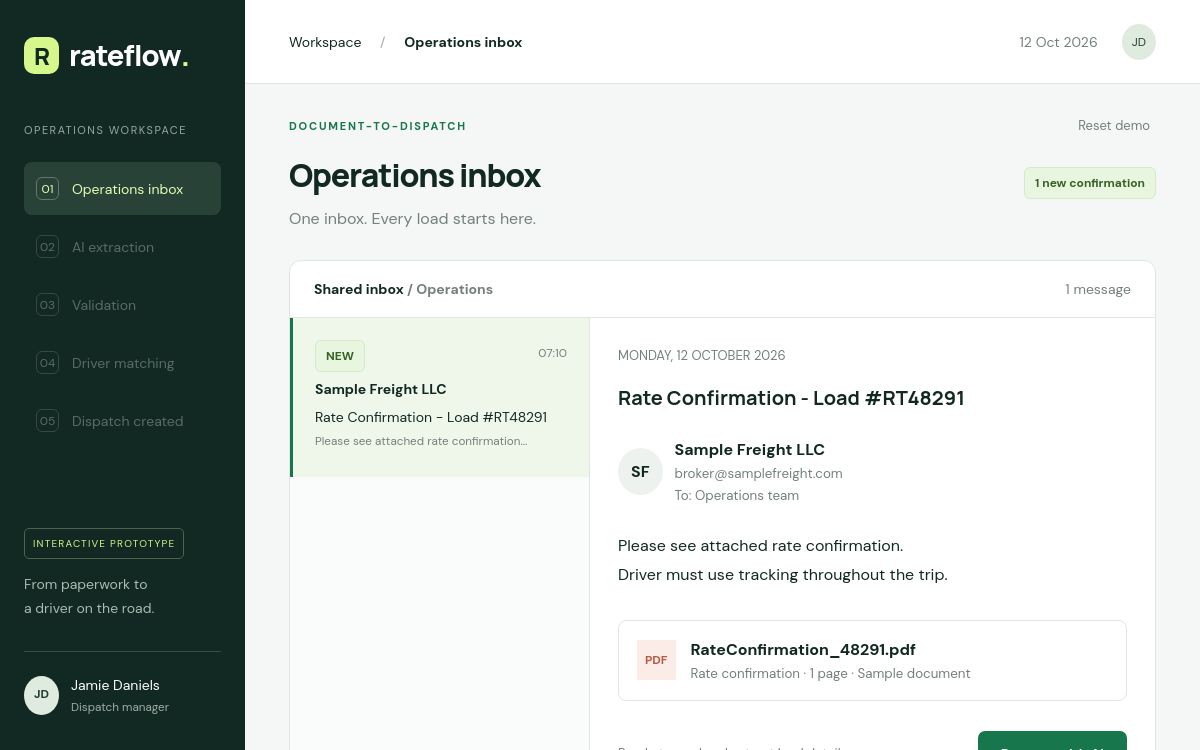Click the Operations inbox page heading
The height and width of the screenshot is (750, 1200).
point(415,176)
